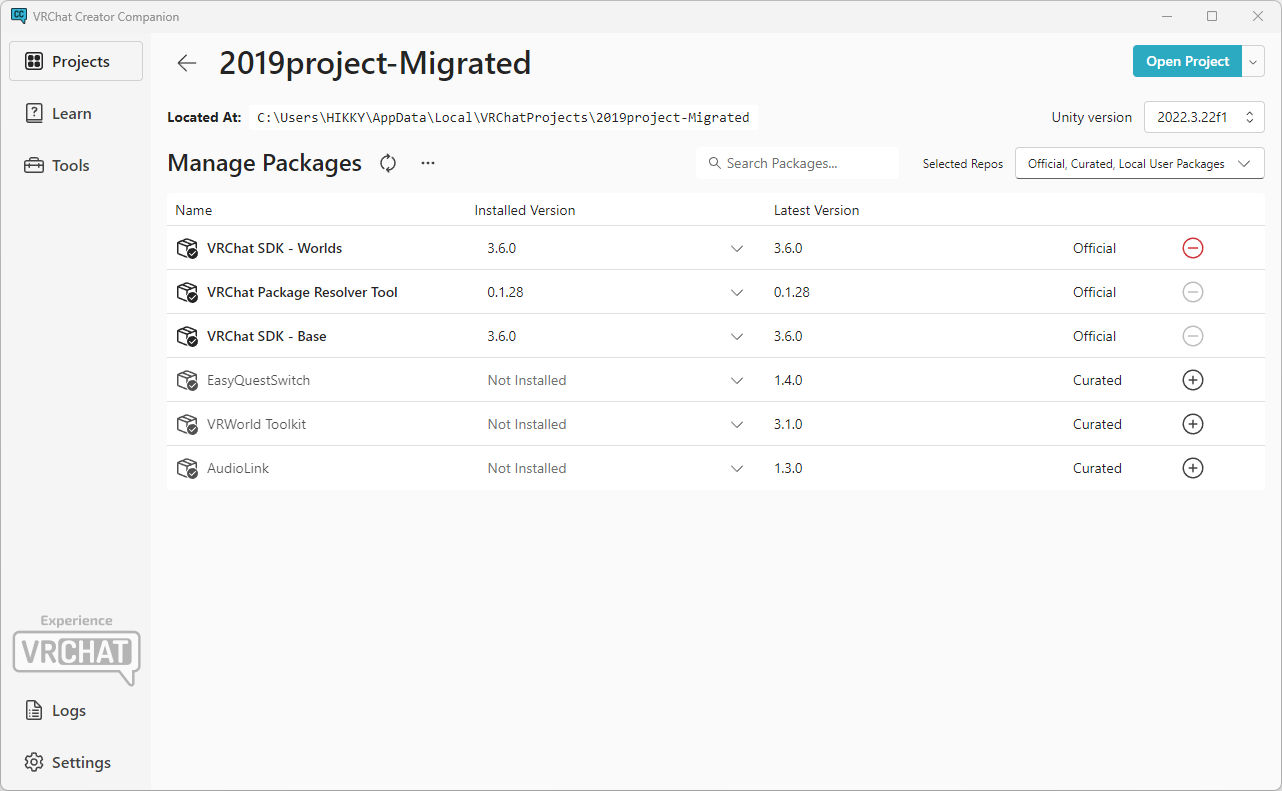Add AudioLink package via plus icon
1282x791 pixels.
[x=1192, y=468]
